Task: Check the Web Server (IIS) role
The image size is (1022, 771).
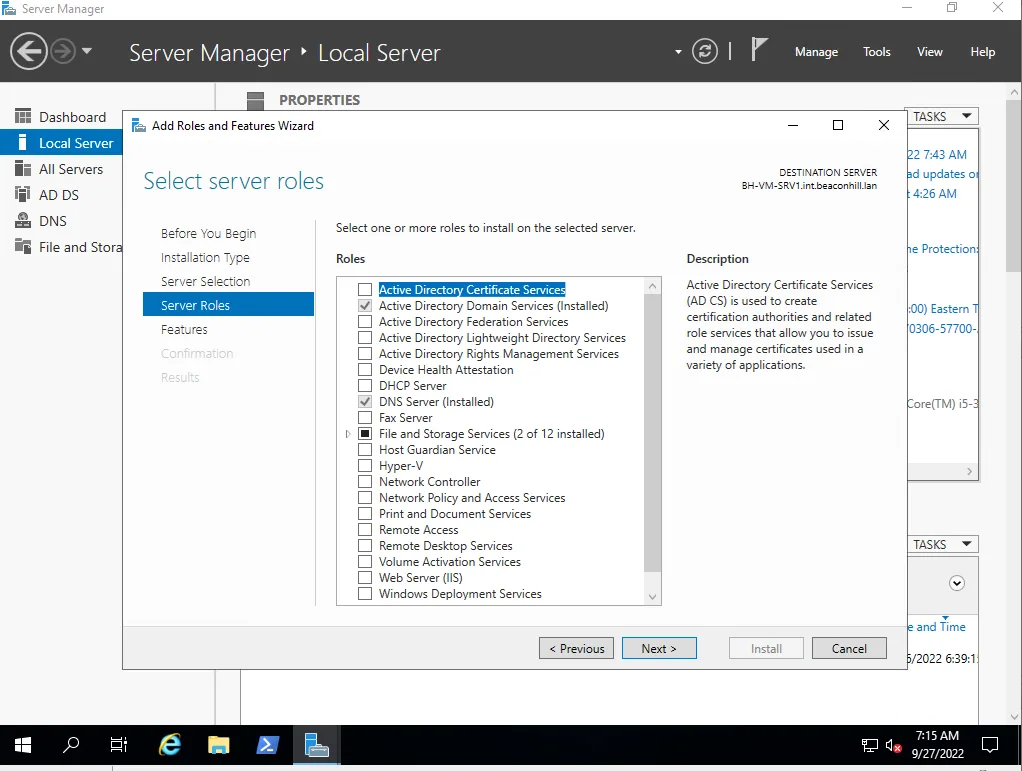Action: [365, 577]
